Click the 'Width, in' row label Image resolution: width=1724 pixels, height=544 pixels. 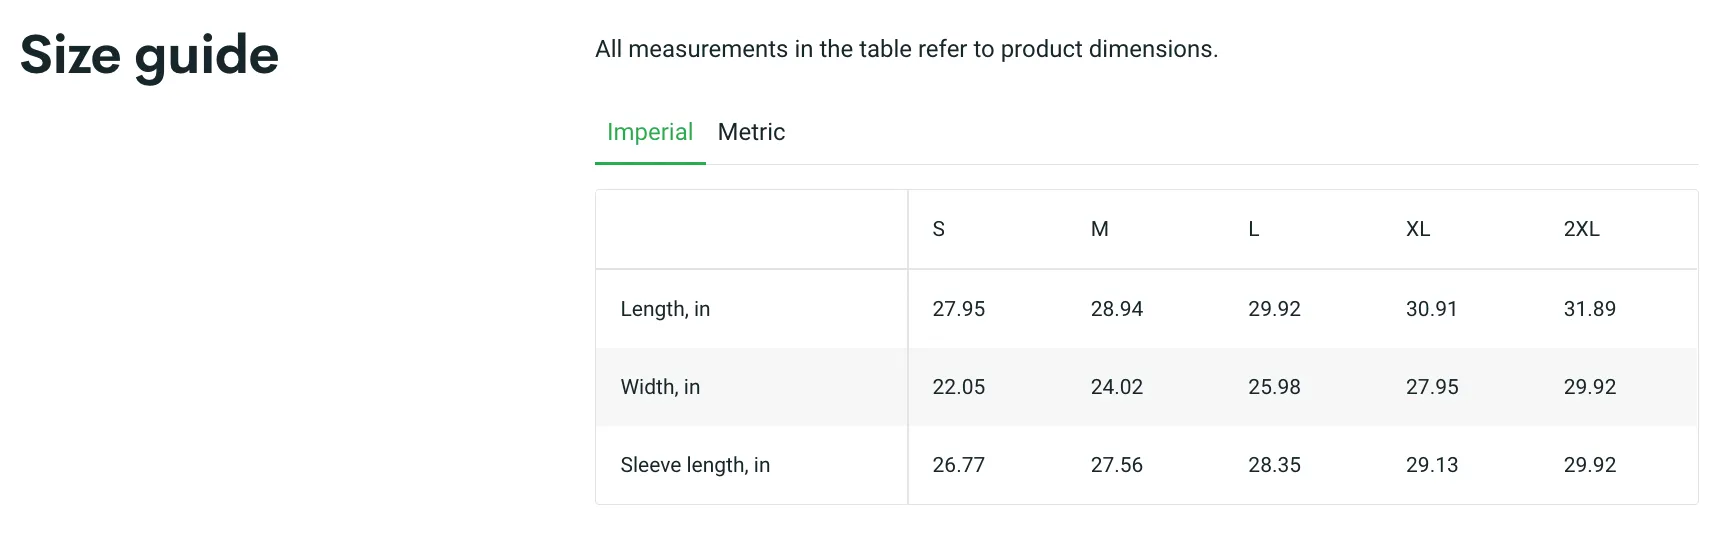click(660, 387)
